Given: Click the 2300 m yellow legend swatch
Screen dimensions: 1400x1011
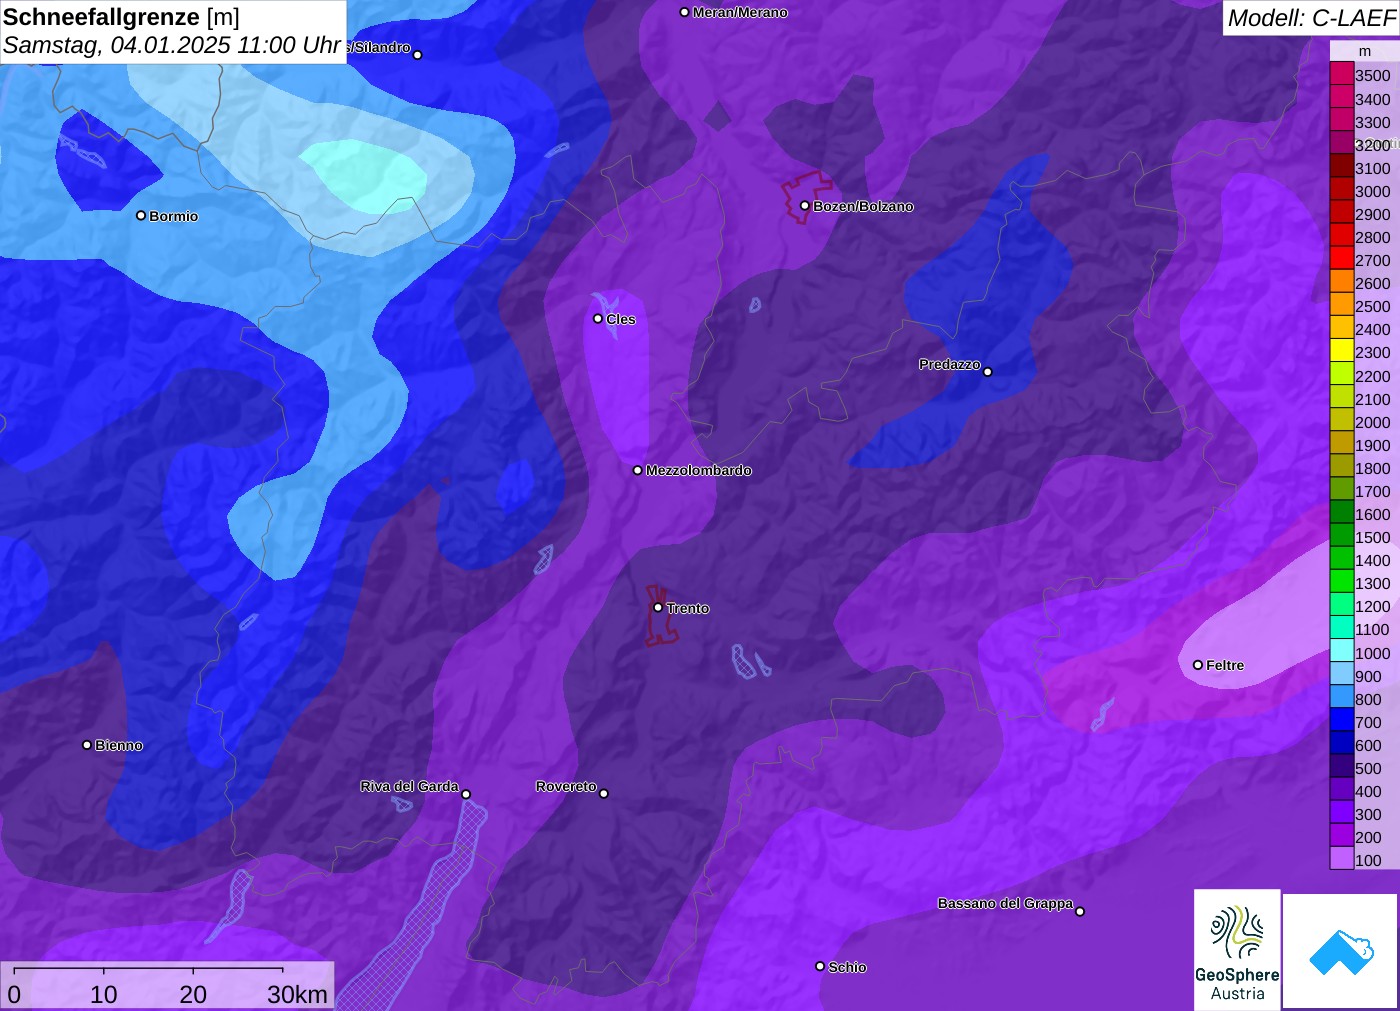Looking at the screenshot, I should point(1342,351).
